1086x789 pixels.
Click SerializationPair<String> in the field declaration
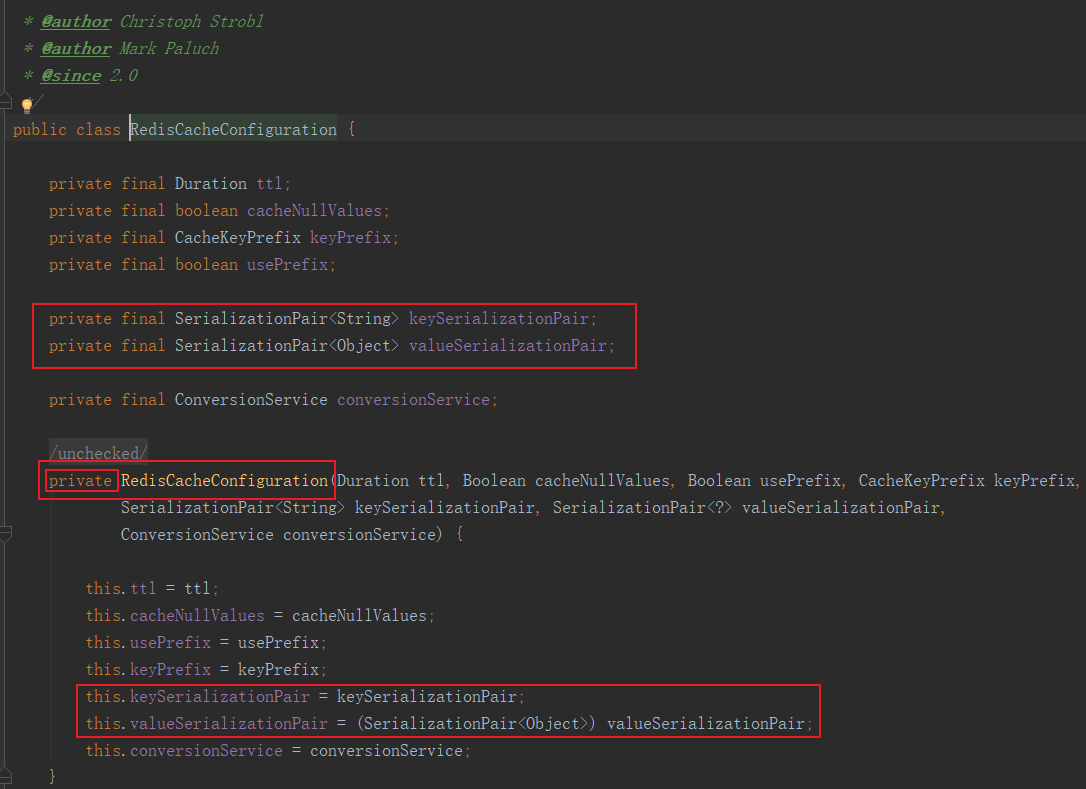(x=287, y=319)
